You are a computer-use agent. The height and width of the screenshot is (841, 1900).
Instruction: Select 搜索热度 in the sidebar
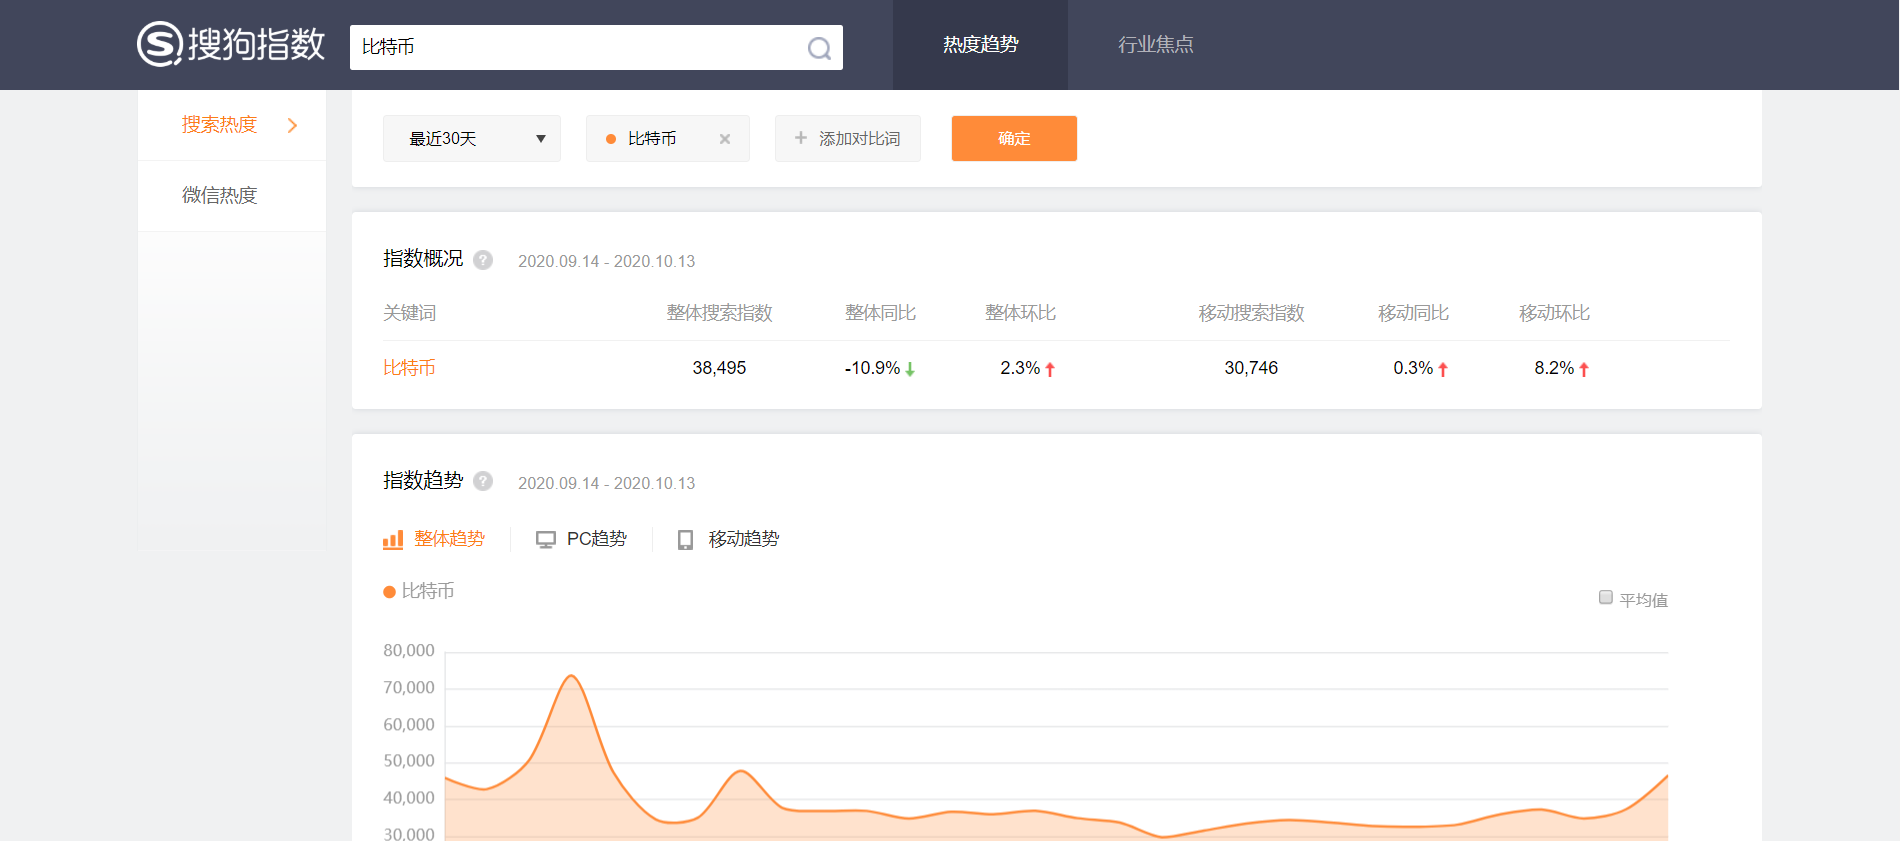pyautogui.click(x=219, y=125)
